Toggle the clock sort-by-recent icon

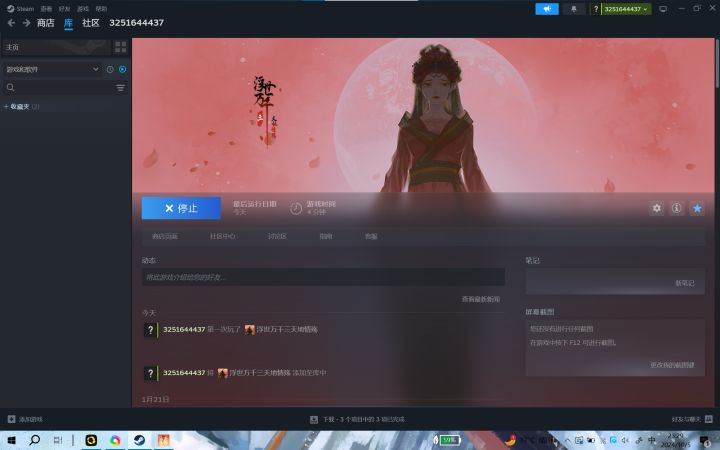click(110, 69)
